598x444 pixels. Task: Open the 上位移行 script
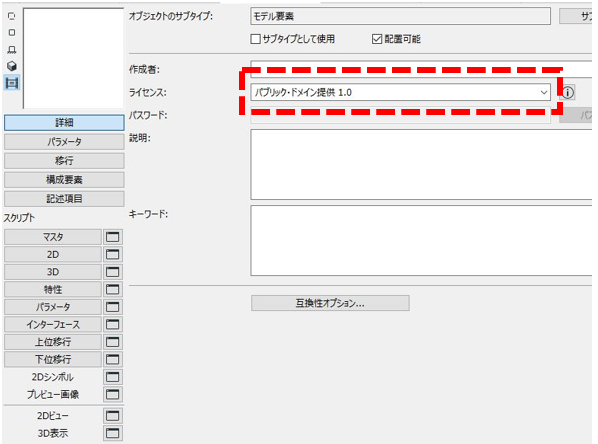[x=53, y=342]
